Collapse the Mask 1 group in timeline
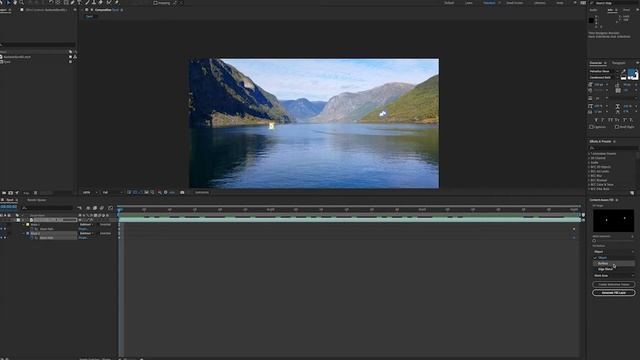The width and height of the screenshot is (640, 360). (x=24, y=224)
